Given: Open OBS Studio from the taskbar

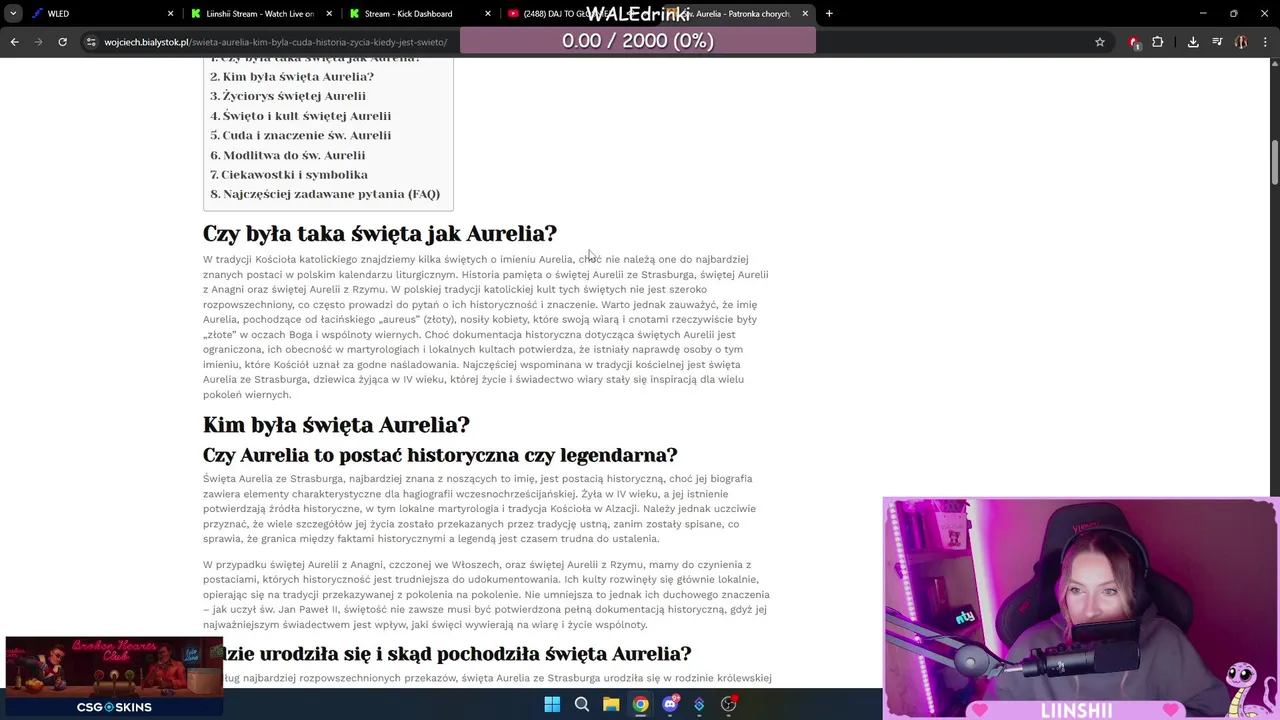Looking at the screenshot, I should (729, 705).
